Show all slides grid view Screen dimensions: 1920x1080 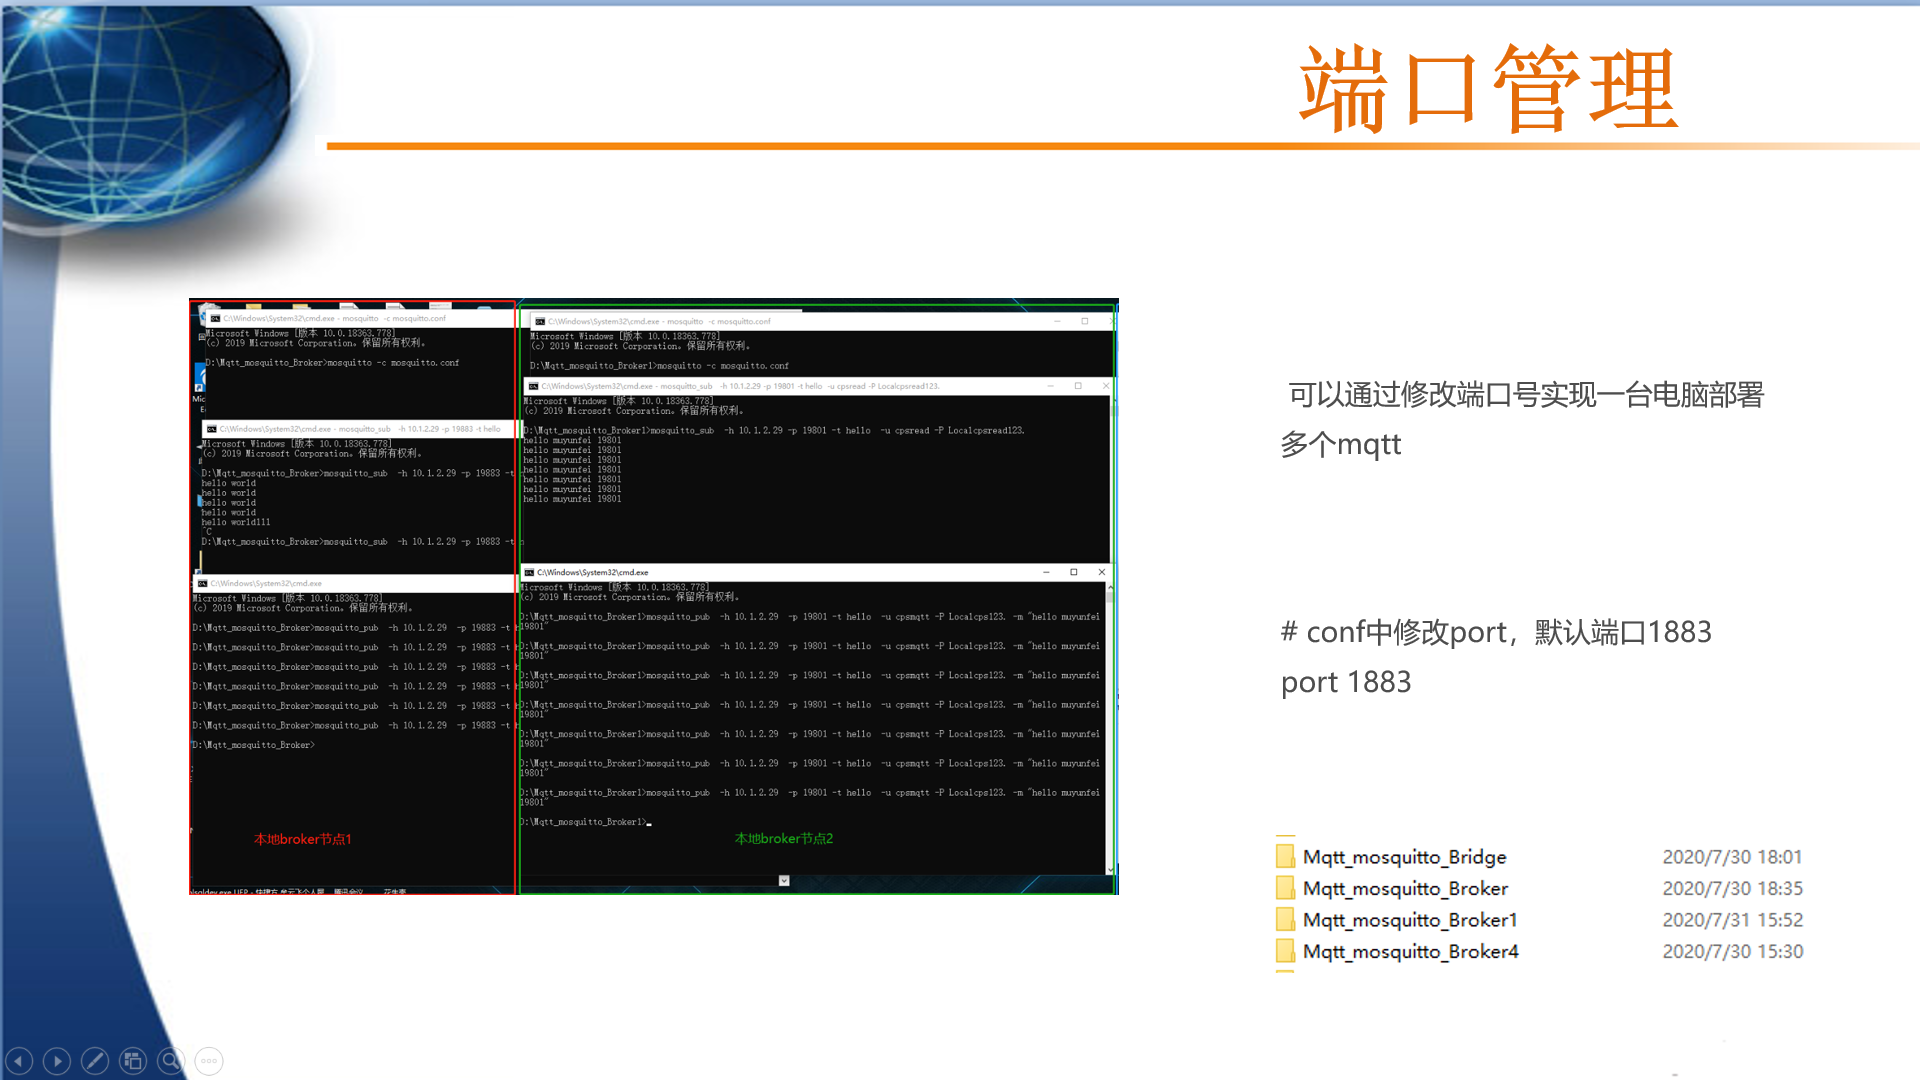pyautogui.click(x=133, y=1061)
